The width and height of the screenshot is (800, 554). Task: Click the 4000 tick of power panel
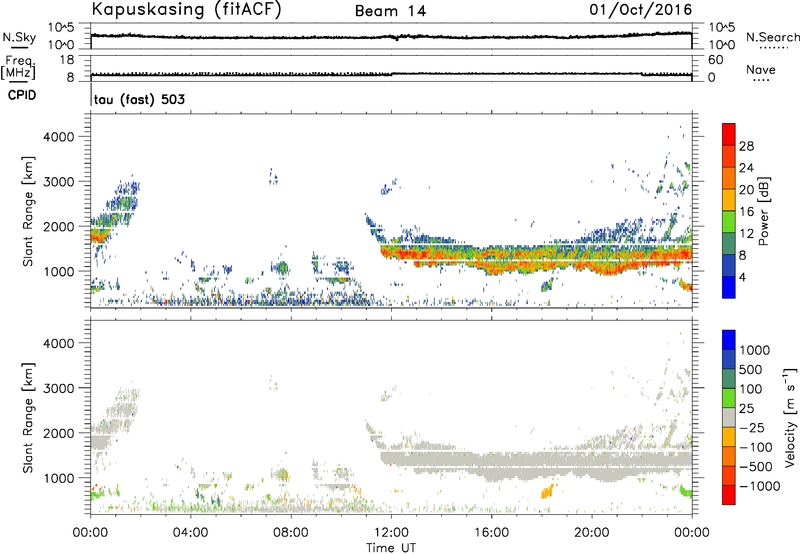click(x=59, y=137)
